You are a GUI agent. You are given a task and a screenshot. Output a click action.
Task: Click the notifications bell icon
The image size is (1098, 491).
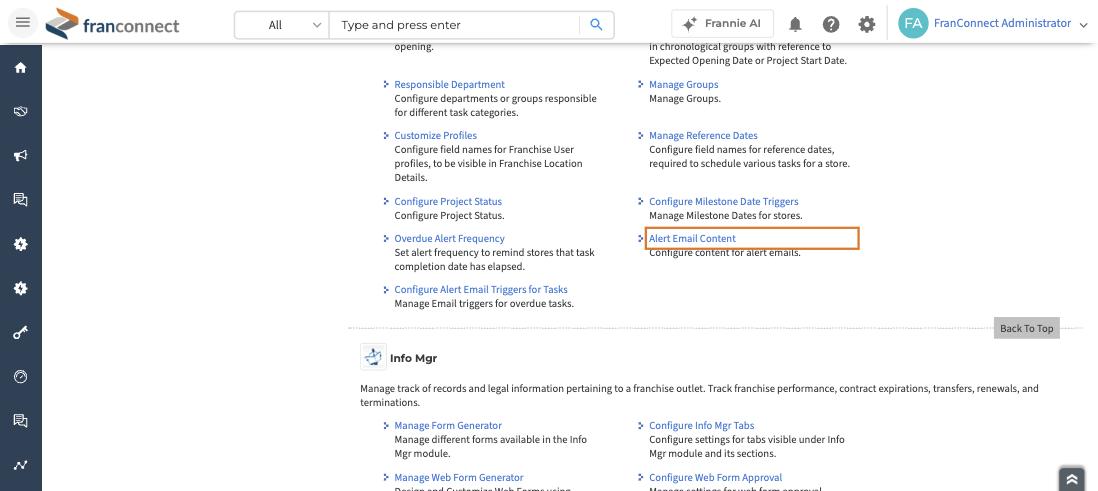click(795, 25)
